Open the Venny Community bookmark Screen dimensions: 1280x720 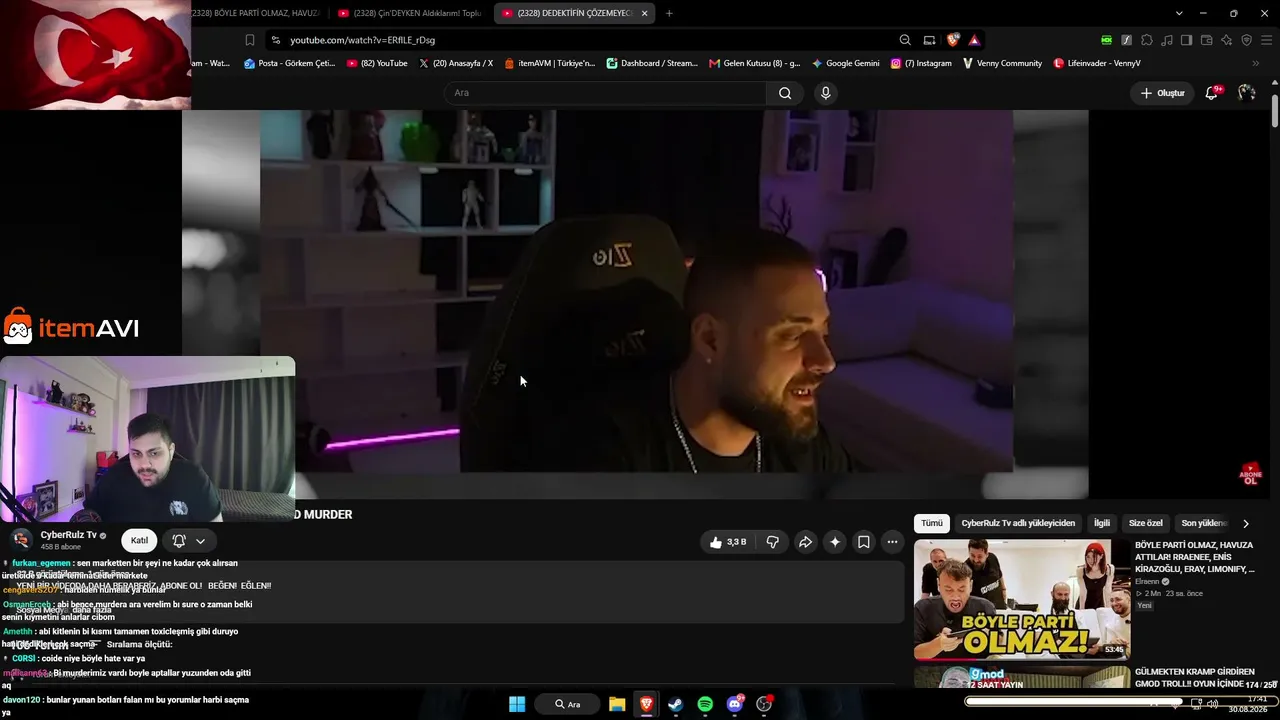click(x=1002, y=63)
